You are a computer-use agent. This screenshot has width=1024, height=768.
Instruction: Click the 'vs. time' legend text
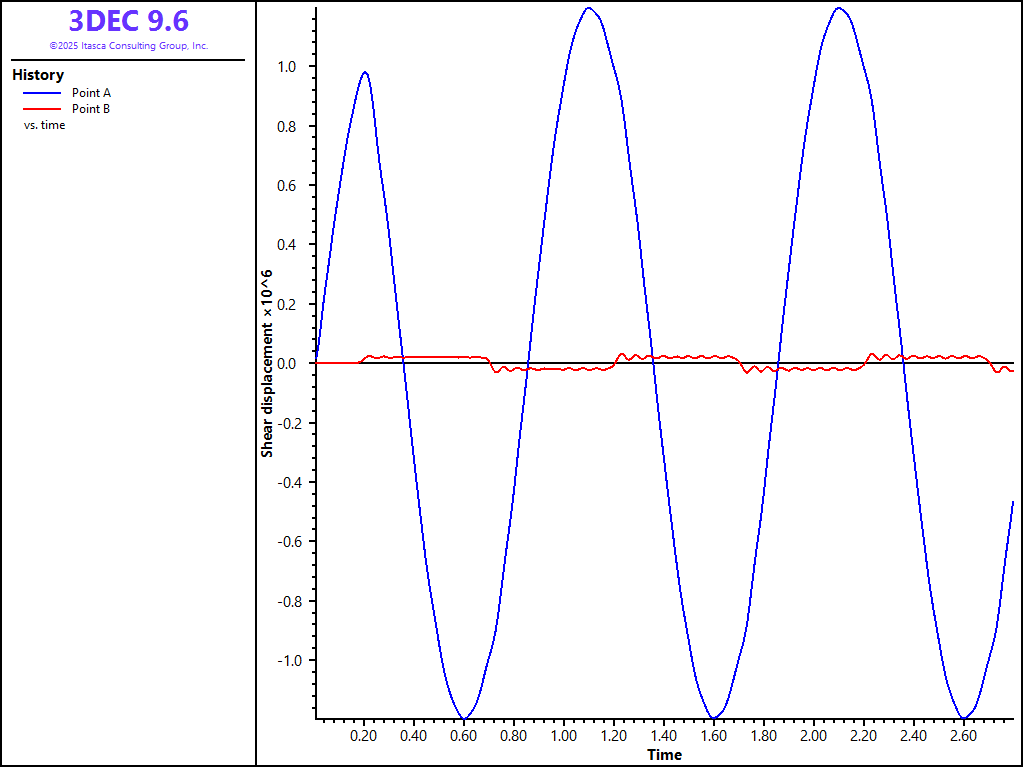(45, 125)
